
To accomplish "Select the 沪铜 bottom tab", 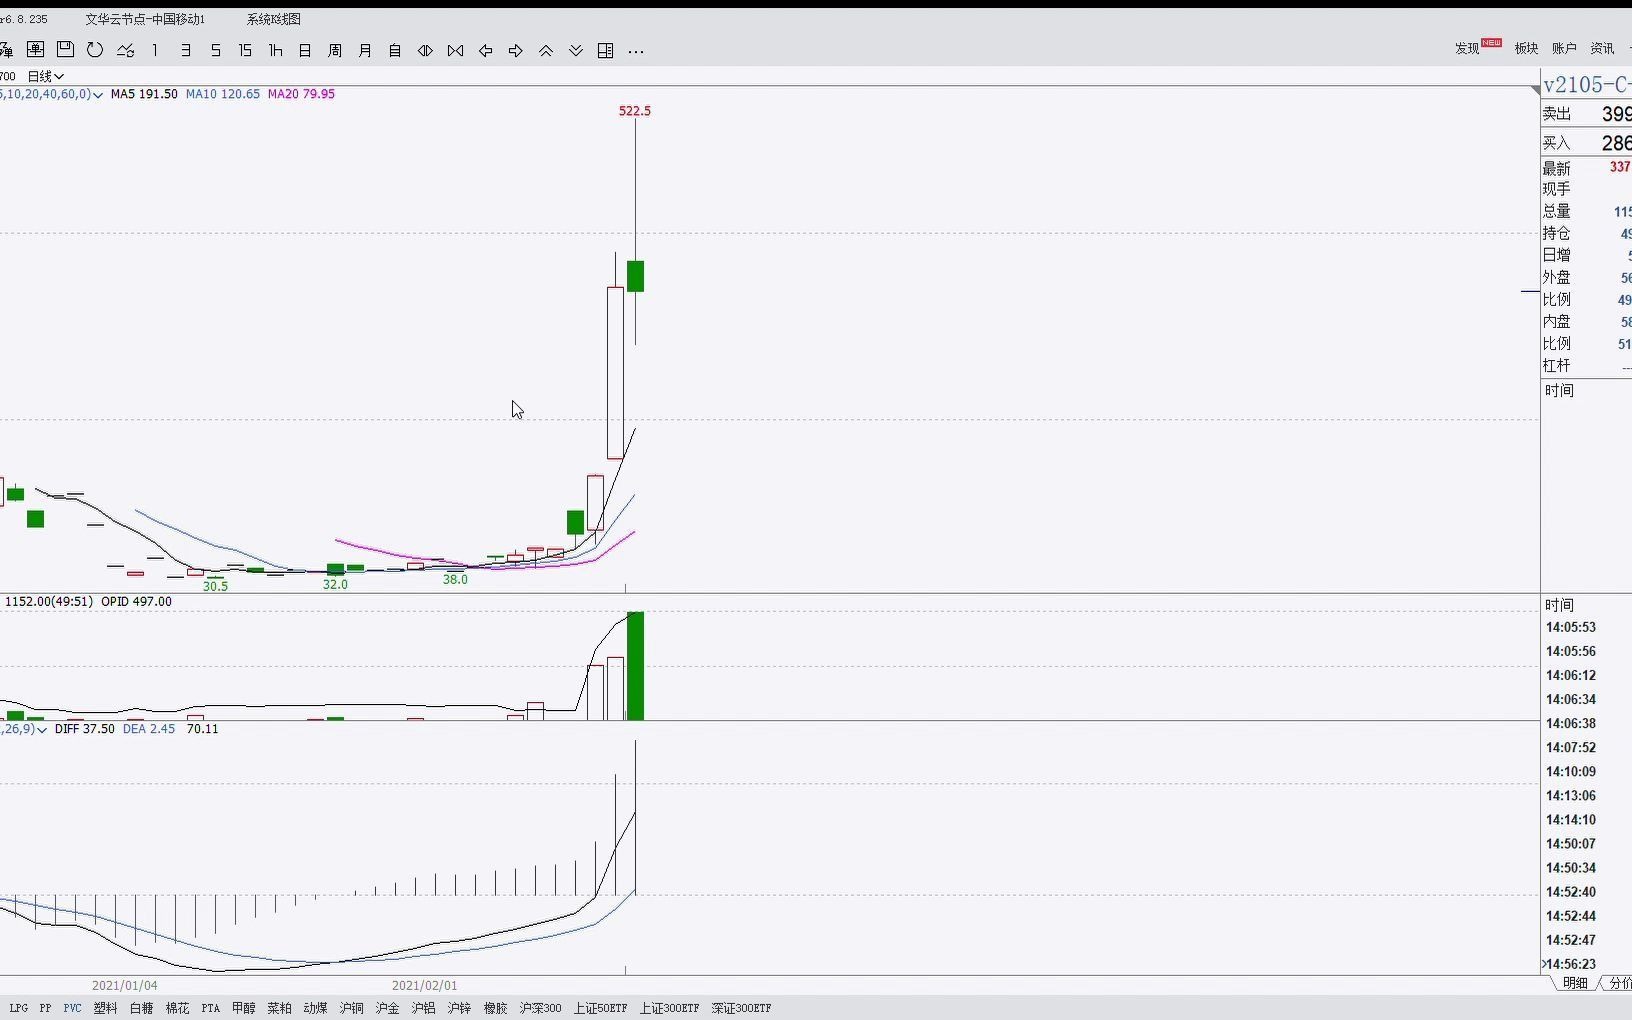I will click(x=351, y=1008).
